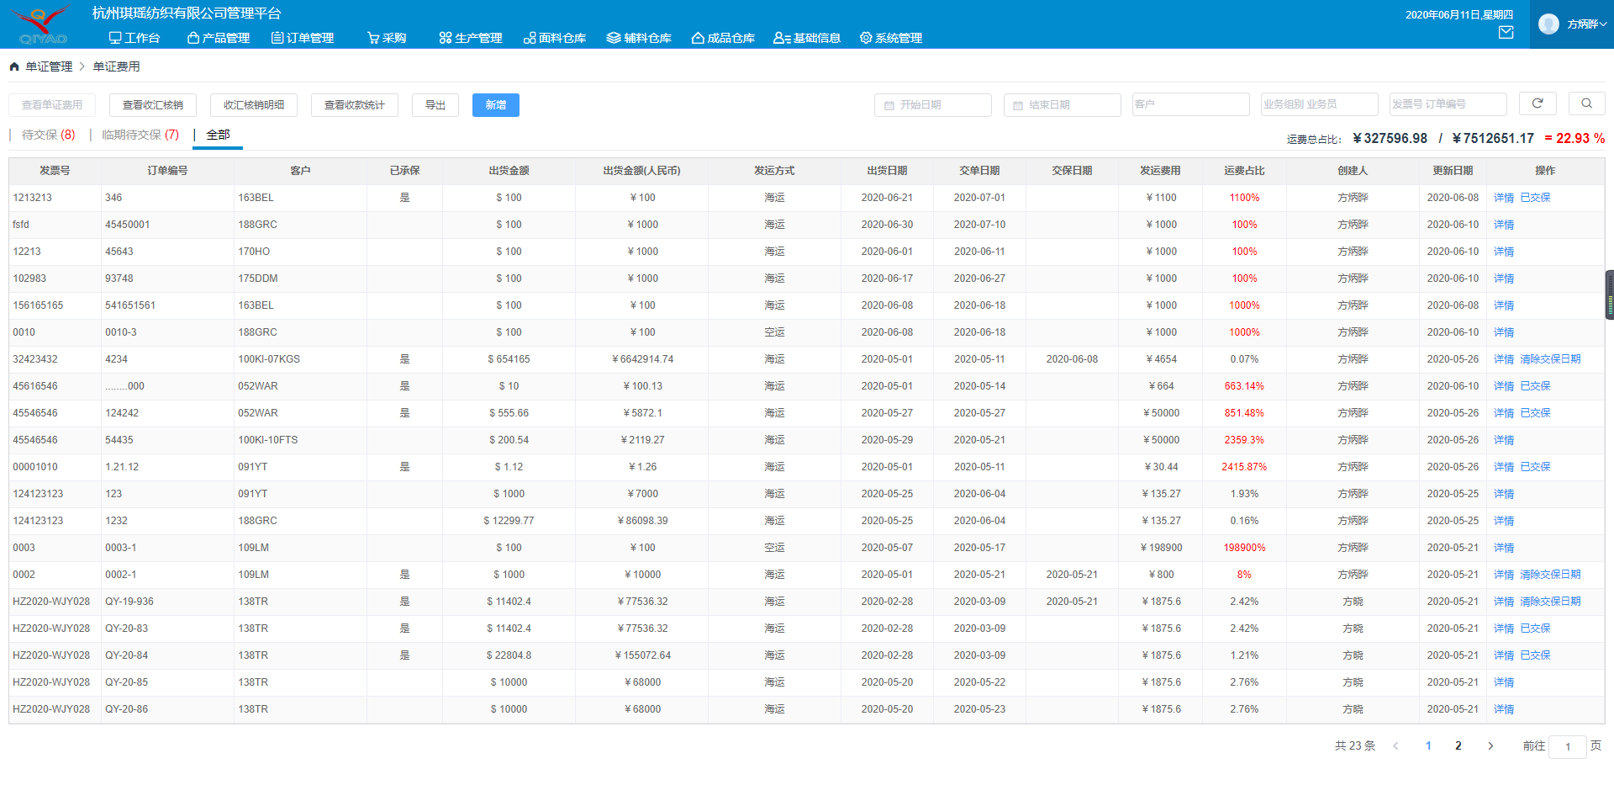Open 详情 for invoice fsfd
This screenshot has width=1614, height=785.
(x=1504, y=225)
